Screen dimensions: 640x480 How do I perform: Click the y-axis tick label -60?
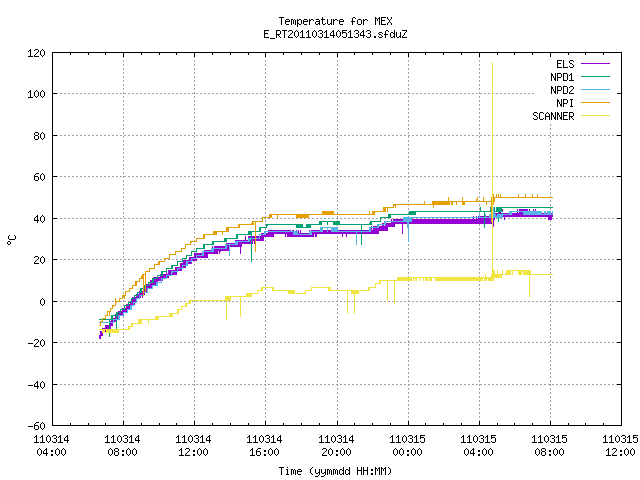(36, 426)
